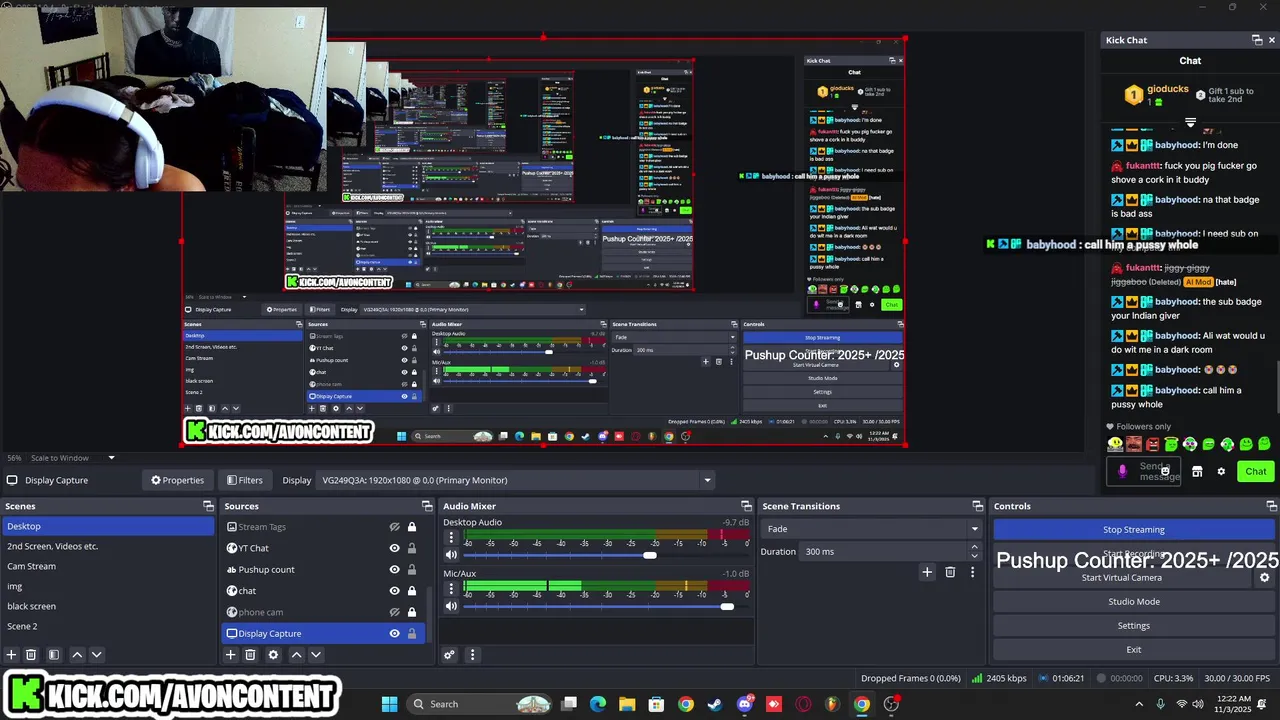Screen dimensions: 1280x720
Task: Open source Filters button above docks
Action: click(244, 480)
